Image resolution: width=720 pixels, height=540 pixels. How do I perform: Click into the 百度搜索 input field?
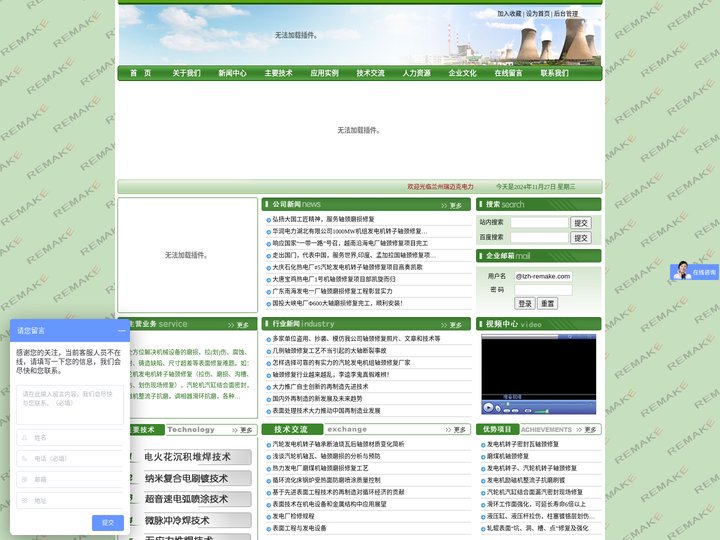coord(540,237)
